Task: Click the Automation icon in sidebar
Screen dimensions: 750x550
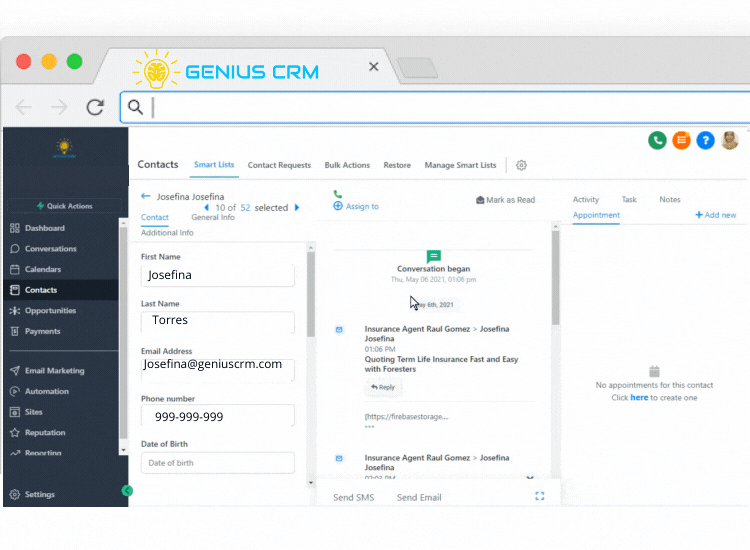Action: point(15,391)
